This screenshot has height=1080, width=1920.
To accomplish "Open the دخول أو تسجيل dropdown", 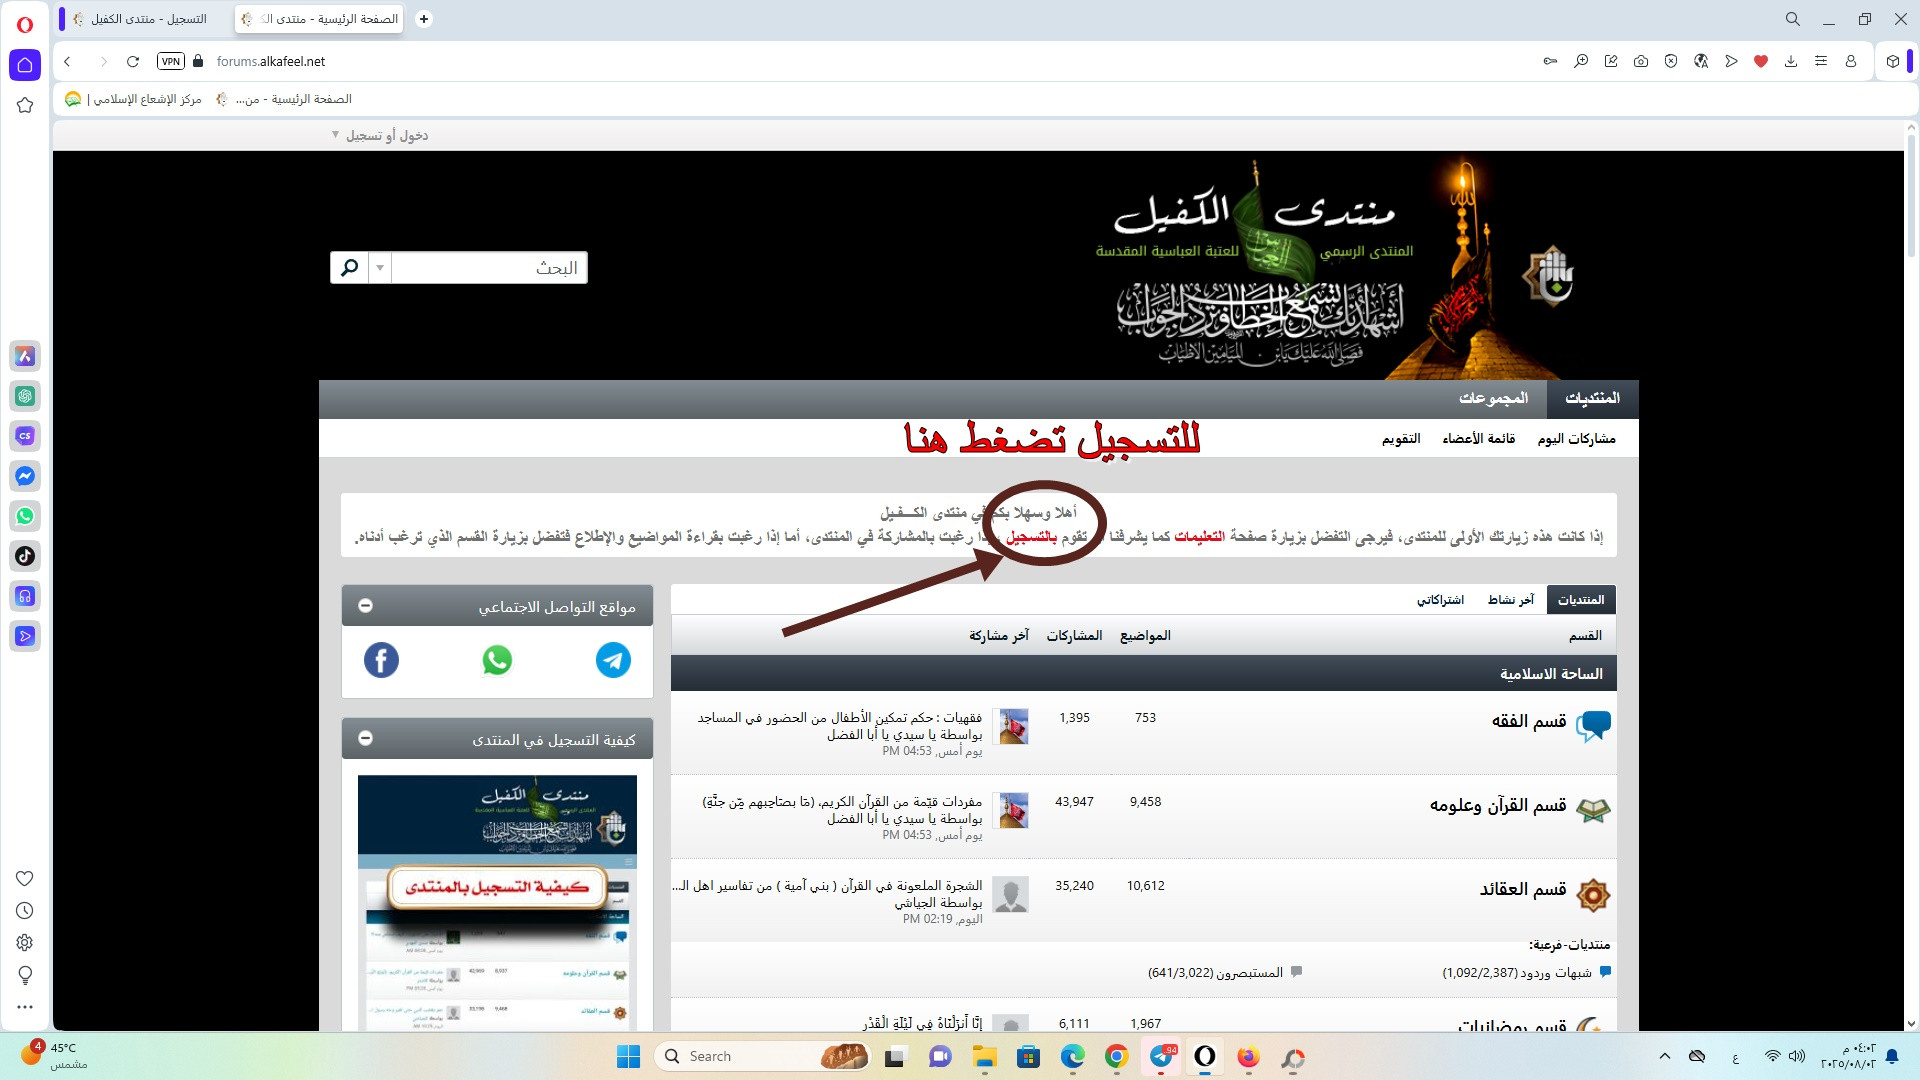I will [380, 135].
